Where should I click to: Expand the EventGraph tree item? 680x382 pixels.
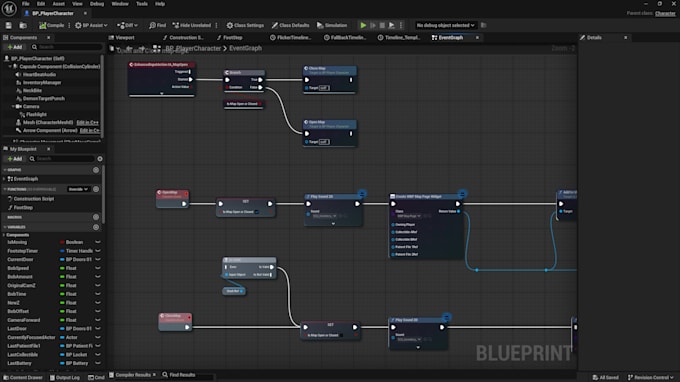(x=4, y=179)
